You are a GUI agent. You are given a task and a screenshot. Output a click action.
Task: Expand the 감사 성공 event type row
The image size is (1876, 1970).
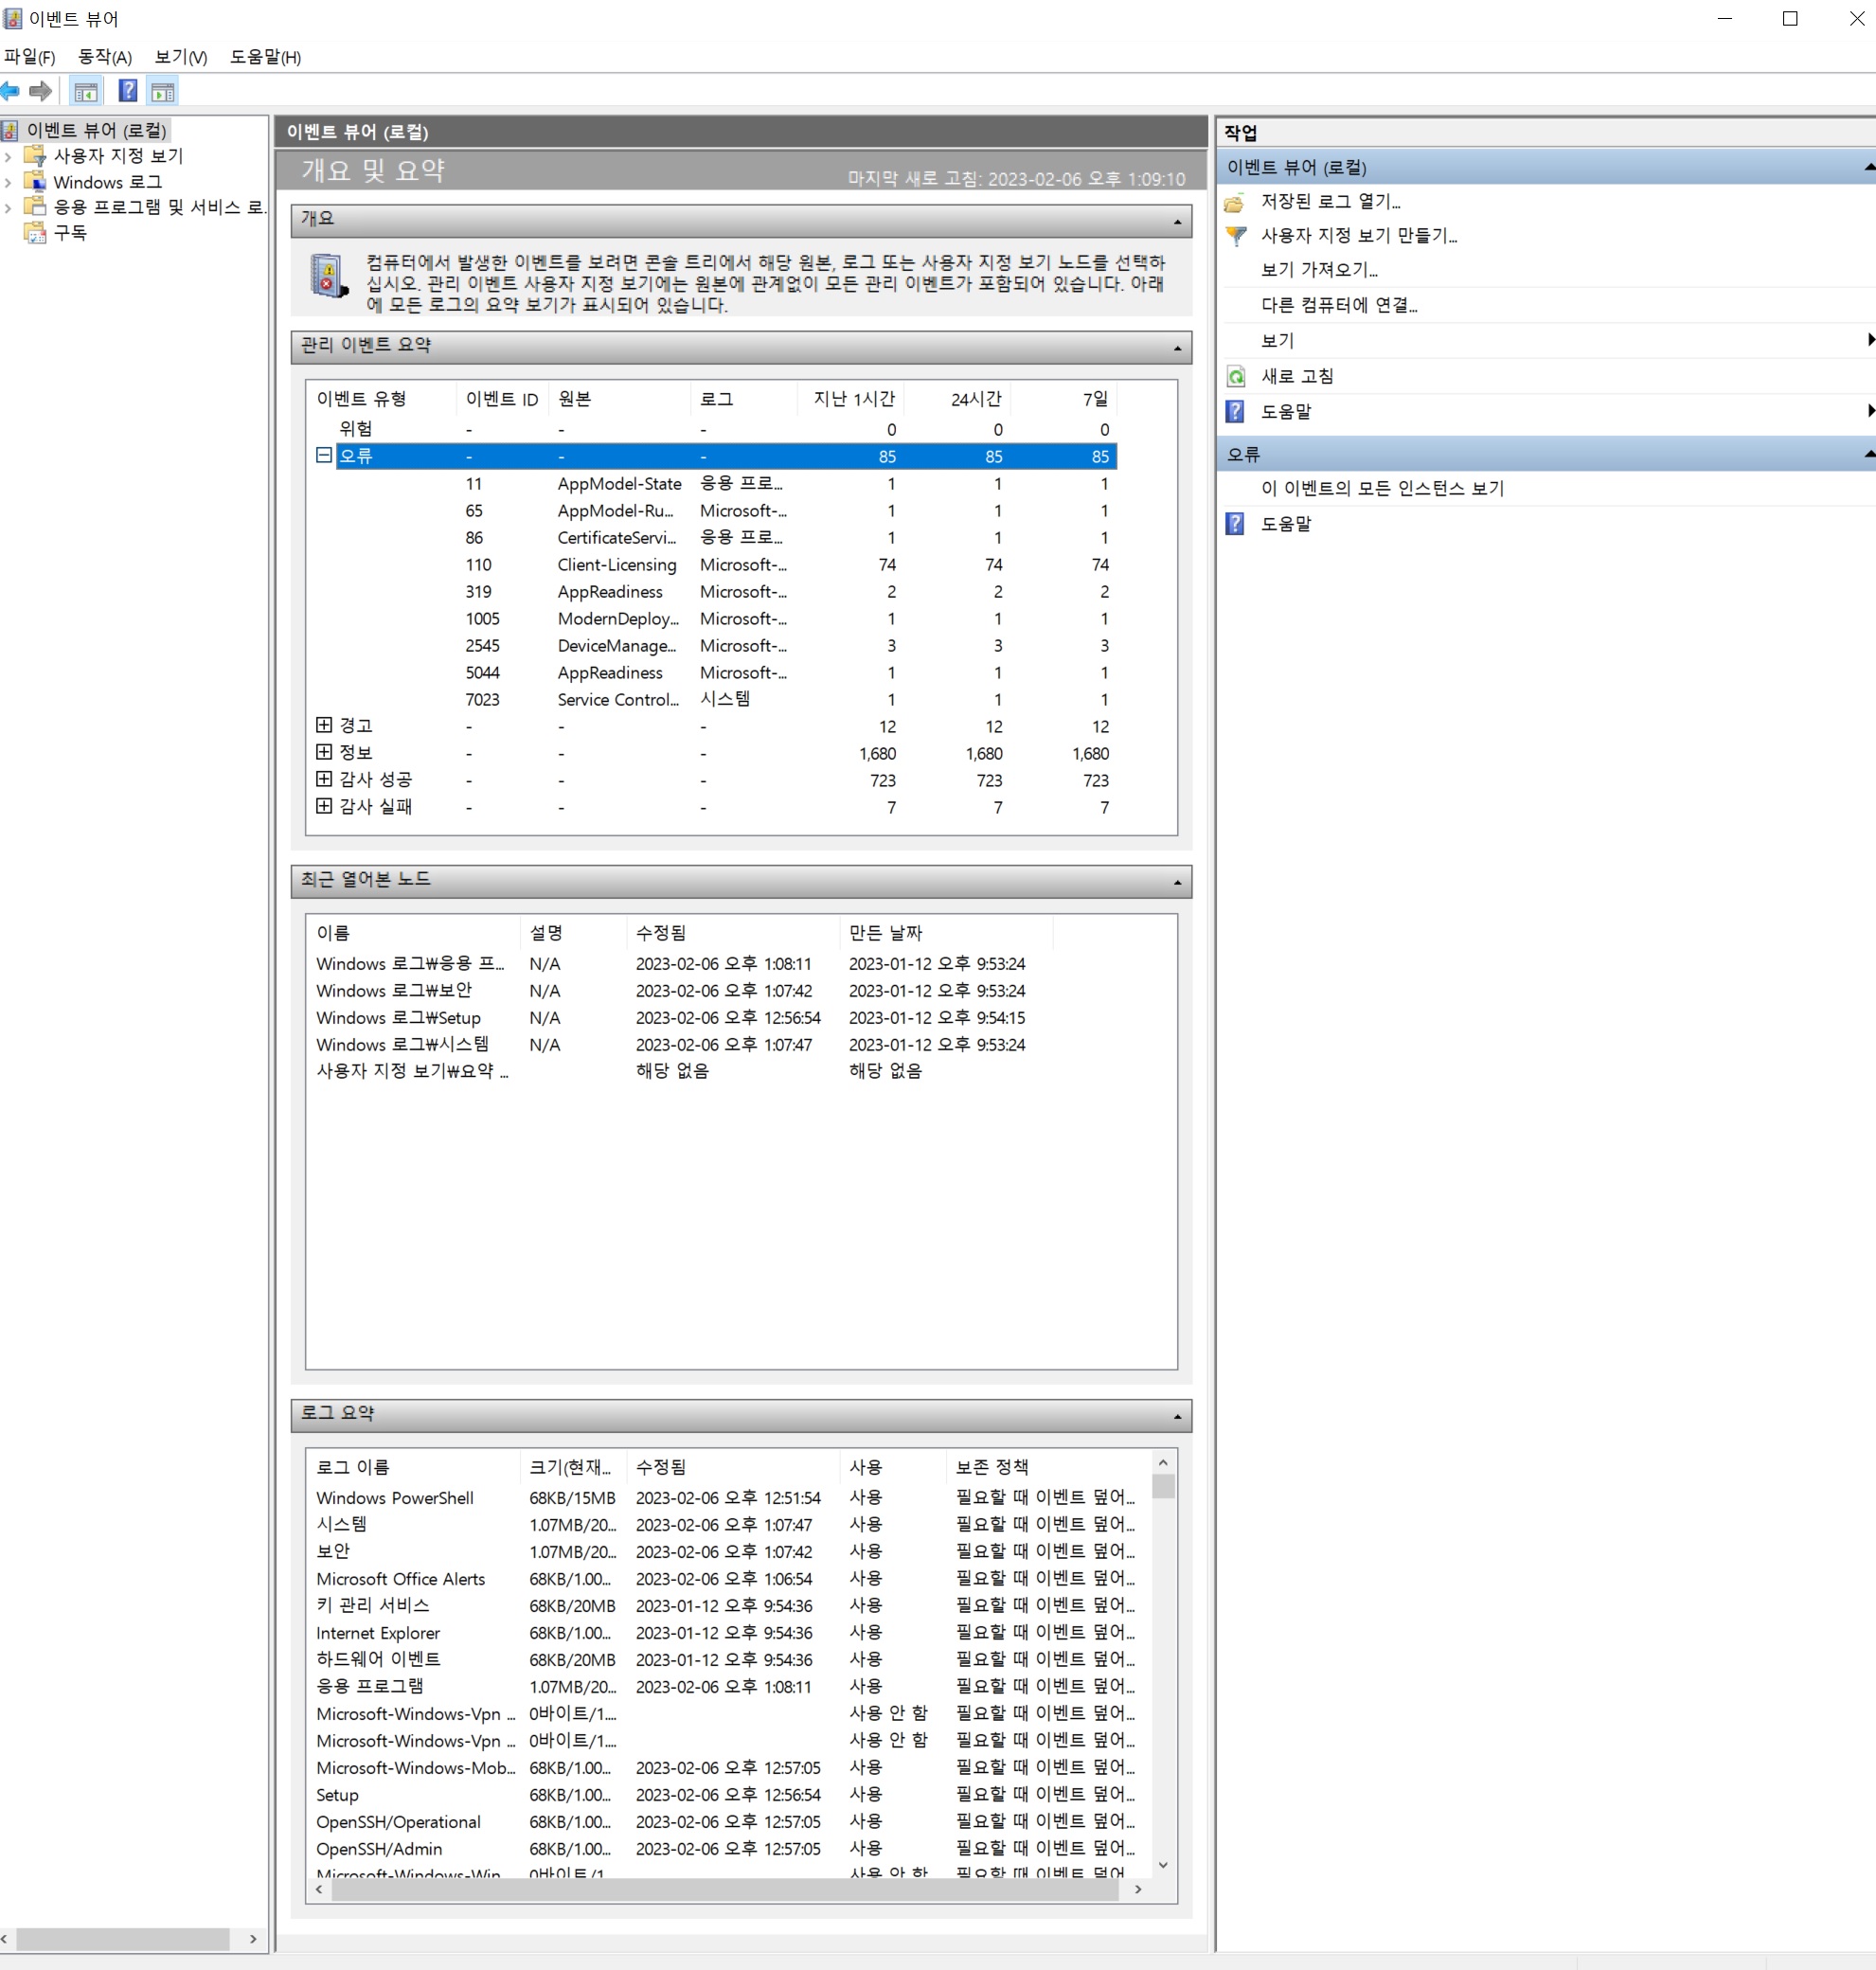[324, 779]
